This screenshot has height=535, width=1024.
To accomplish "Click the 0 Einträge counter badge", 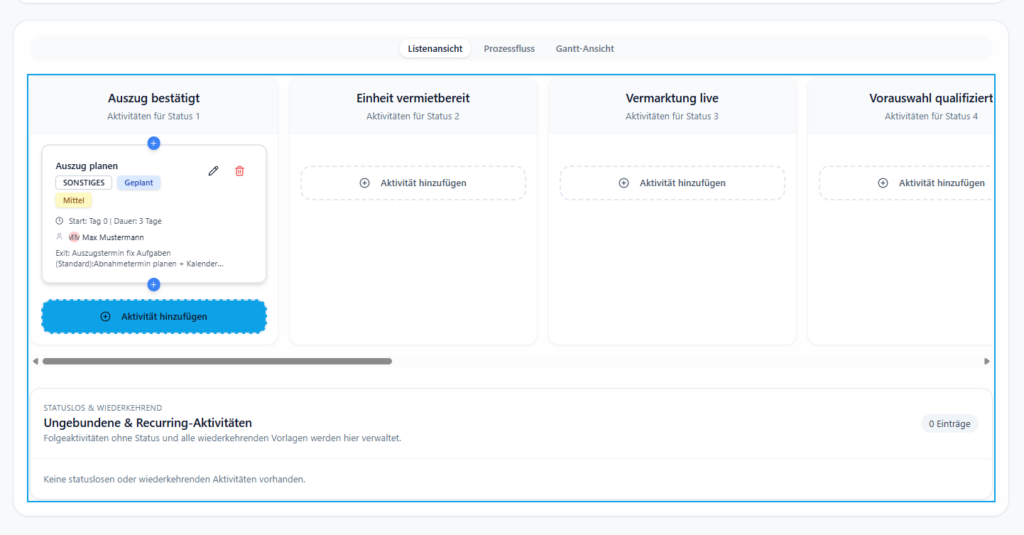I will pyautogui.click(x=949, y=424).
